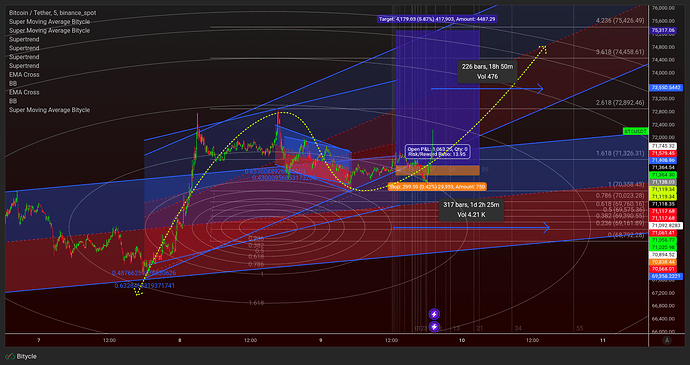The image size is (690, 365).
Task: Click the 0.4876625... blue trend value text
Action: click(144, 273)
